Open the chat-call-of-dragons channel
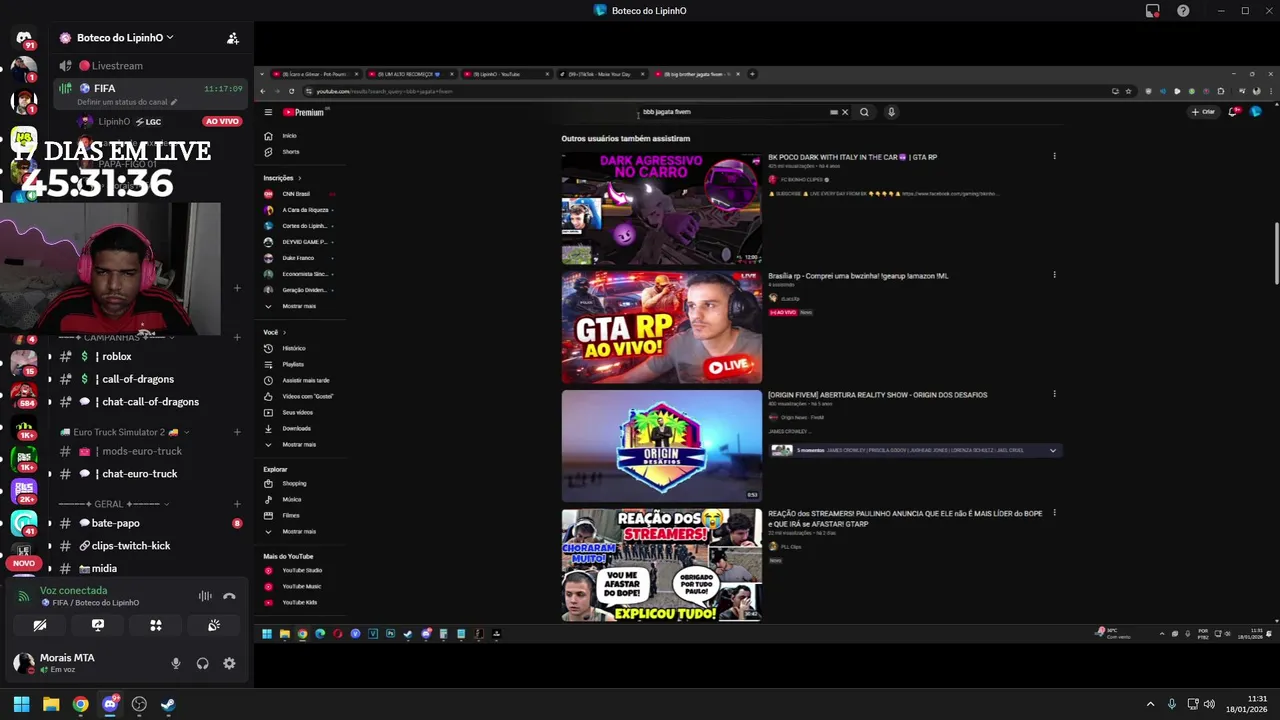 click(x=150, y=402)
